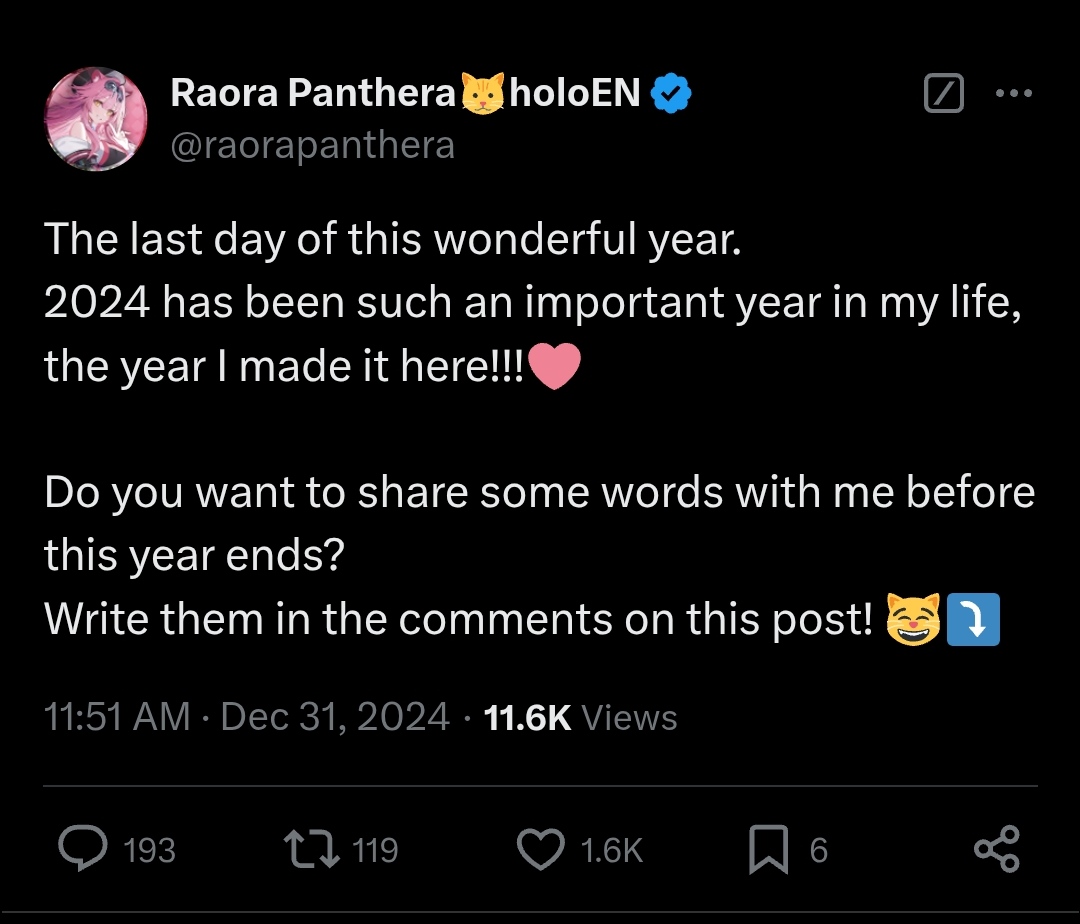This screenshot has width=1080, height=924.
Task: Open Raora Panthera's profile picture
Action: tap(96, 119)
